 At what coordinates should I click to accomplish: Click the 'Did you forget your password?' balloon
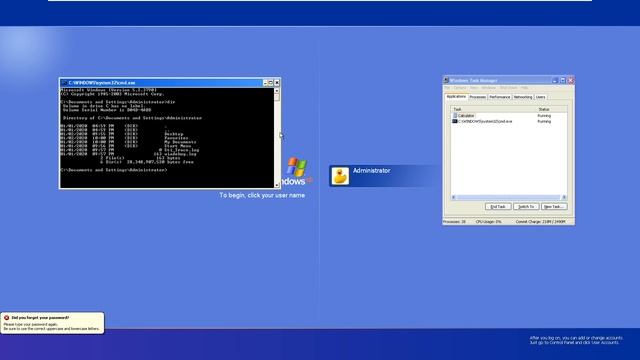pos(52,323)
